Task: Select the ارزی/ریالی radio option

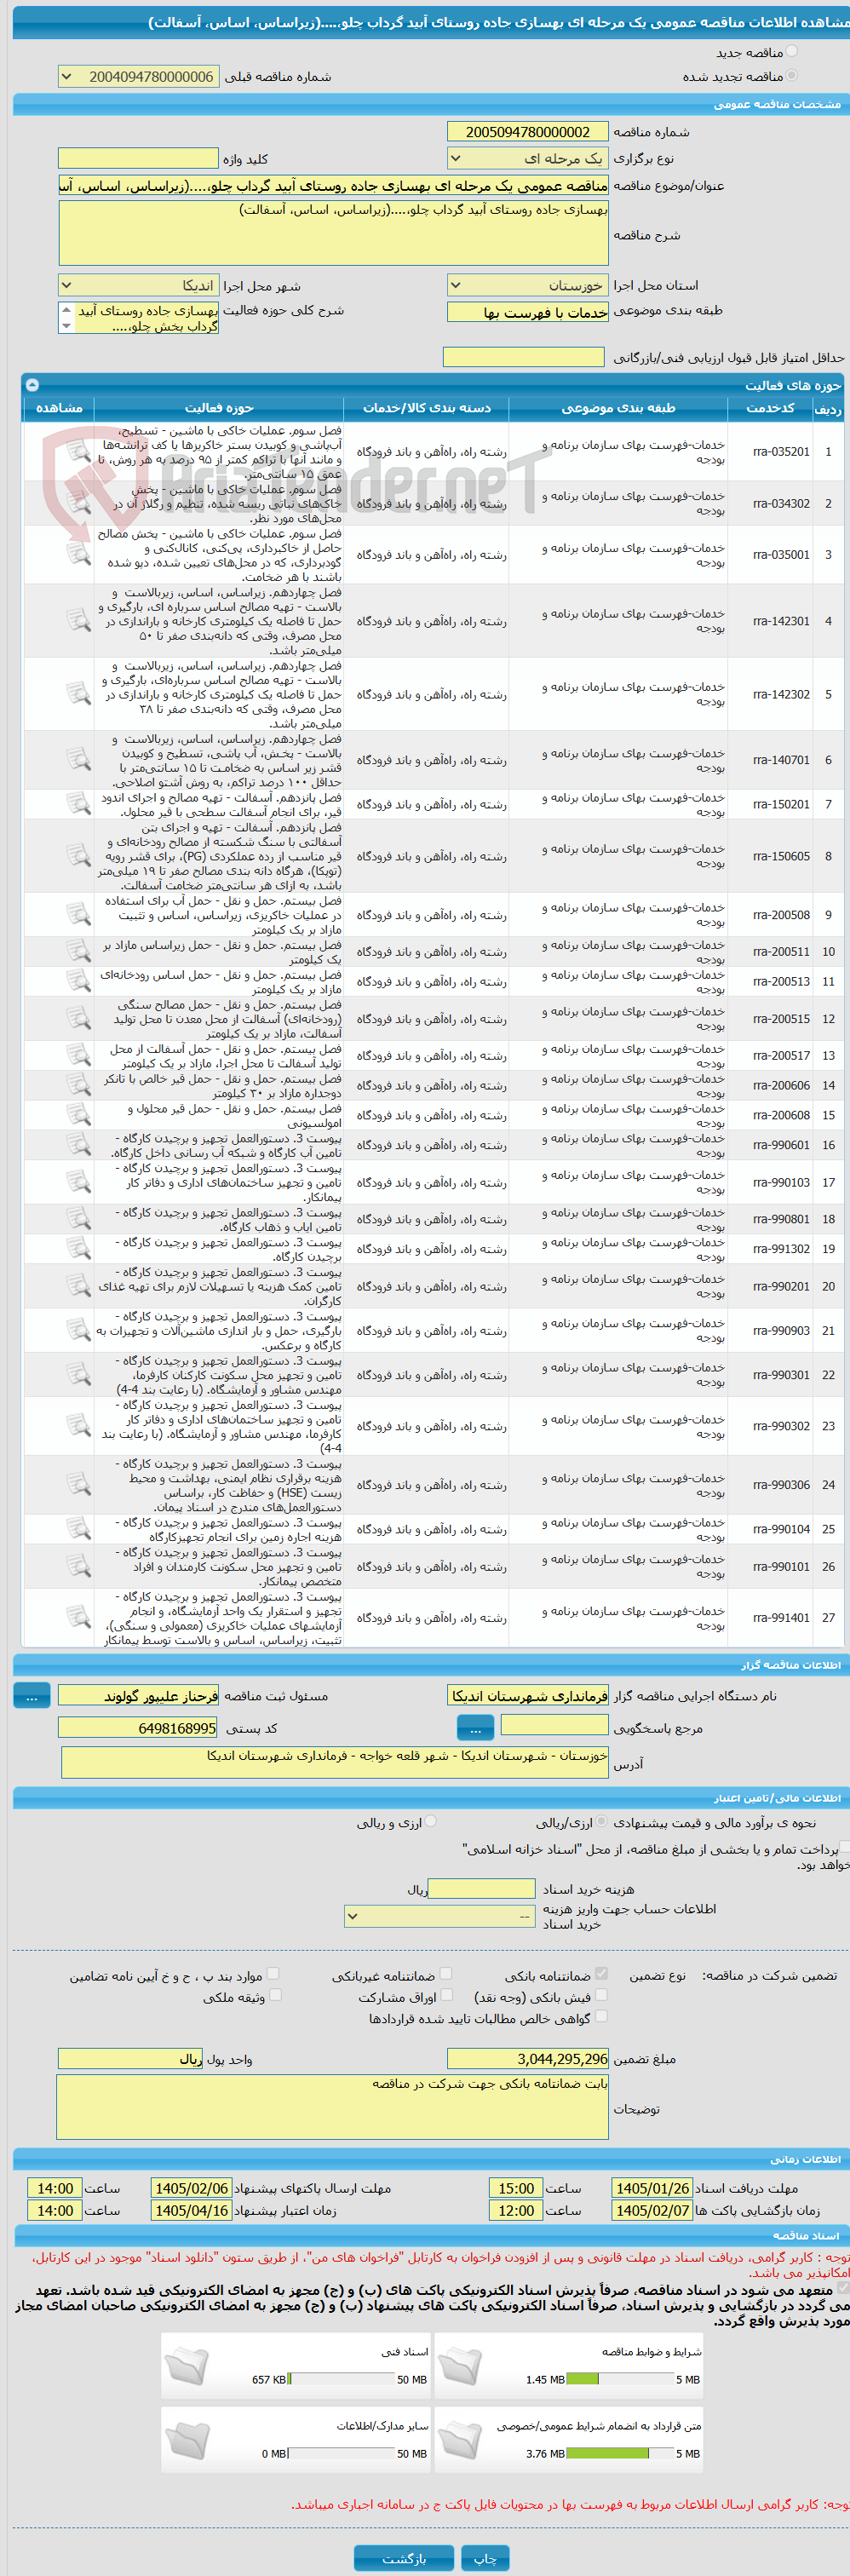Action: [x=601, y=1821]
